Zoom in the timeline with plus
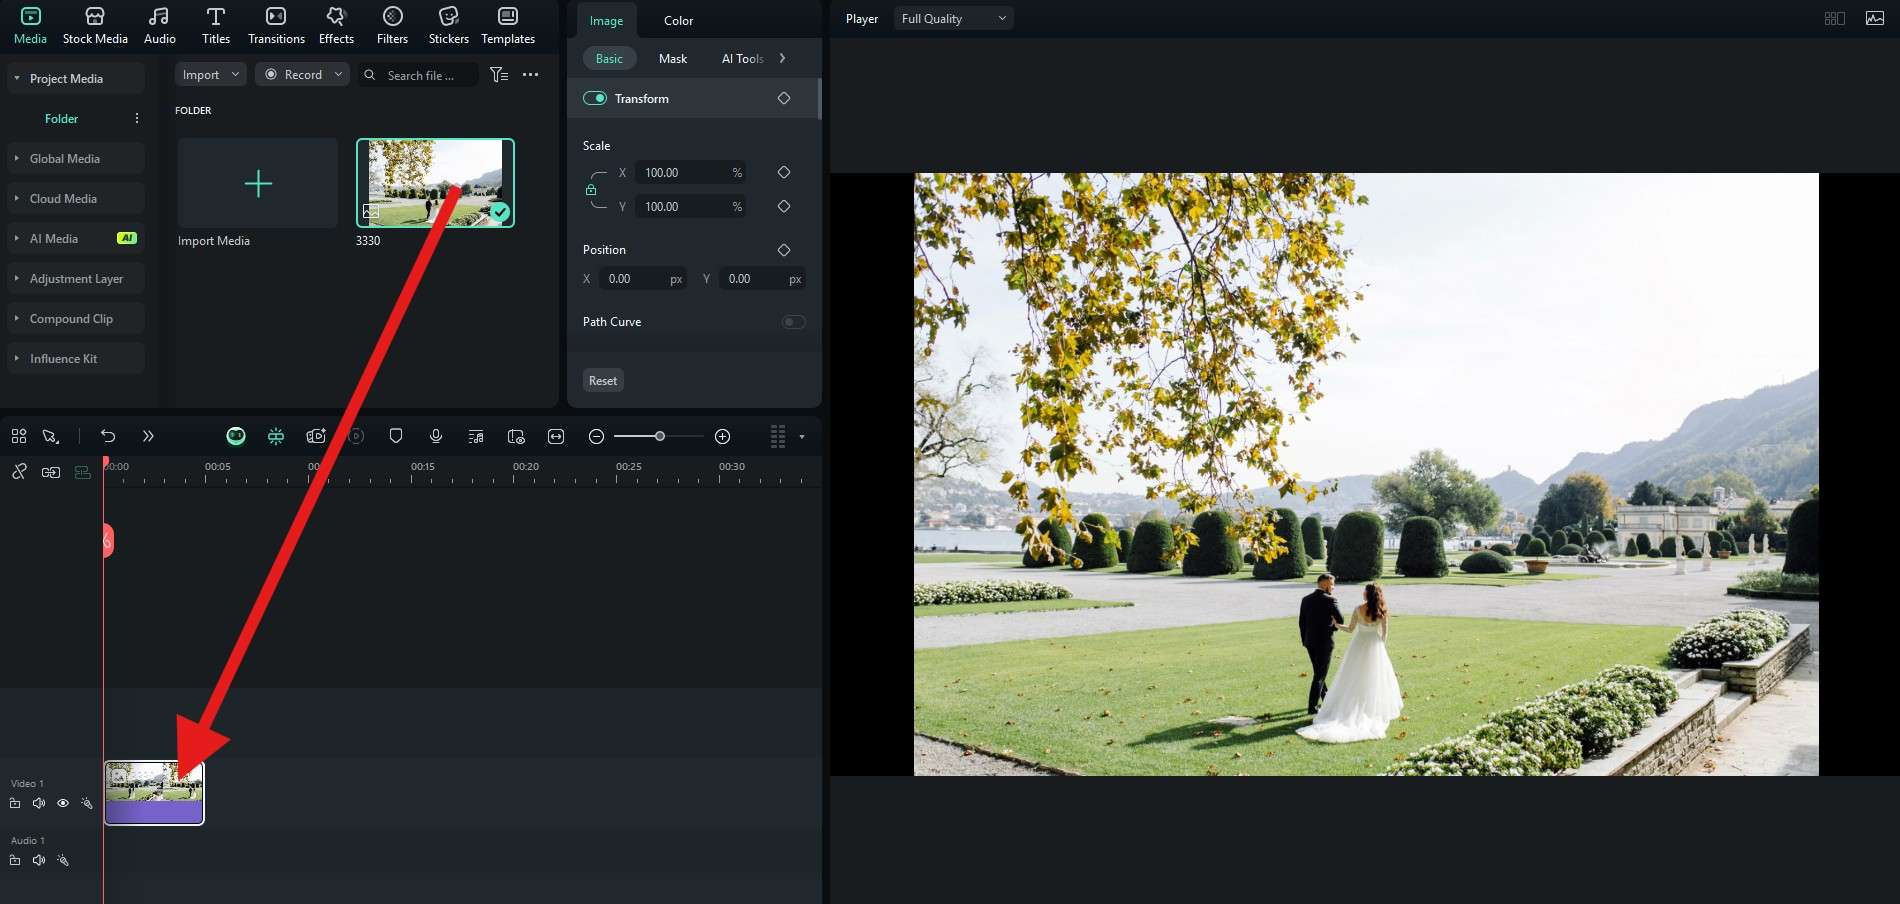Viewport: 1900px width, 904px height. tap(723, 436)
